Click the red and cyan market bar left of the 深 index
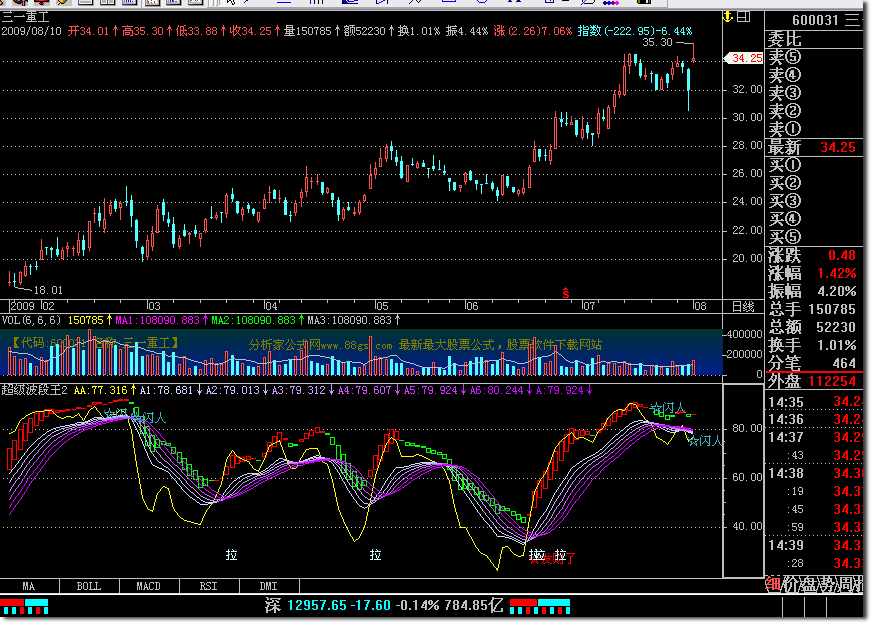Screen dimensions: 873x624 (x=24, y=606)
